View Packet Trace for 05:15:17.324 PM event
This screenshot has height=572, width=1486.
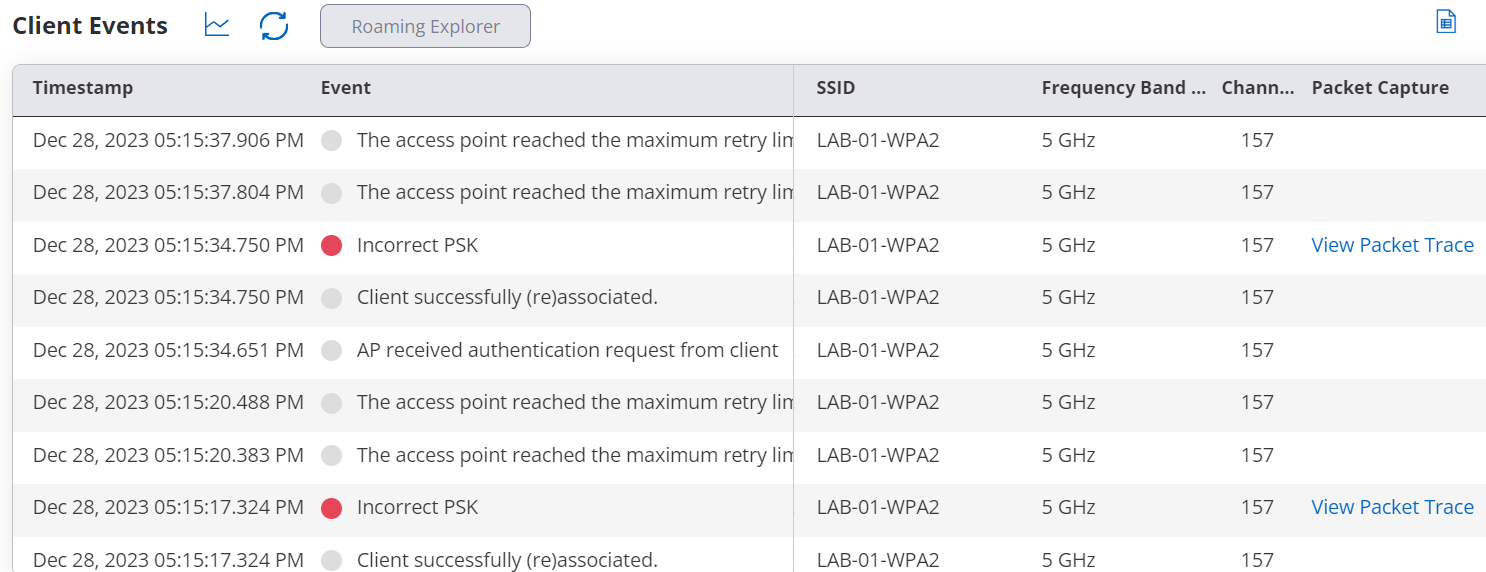tap(1392, 507)
